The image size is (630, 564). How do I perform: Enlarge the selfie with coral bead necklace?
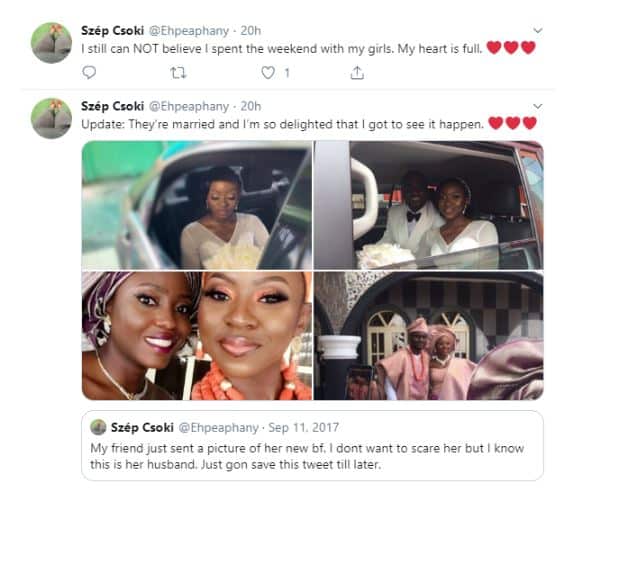196,336
